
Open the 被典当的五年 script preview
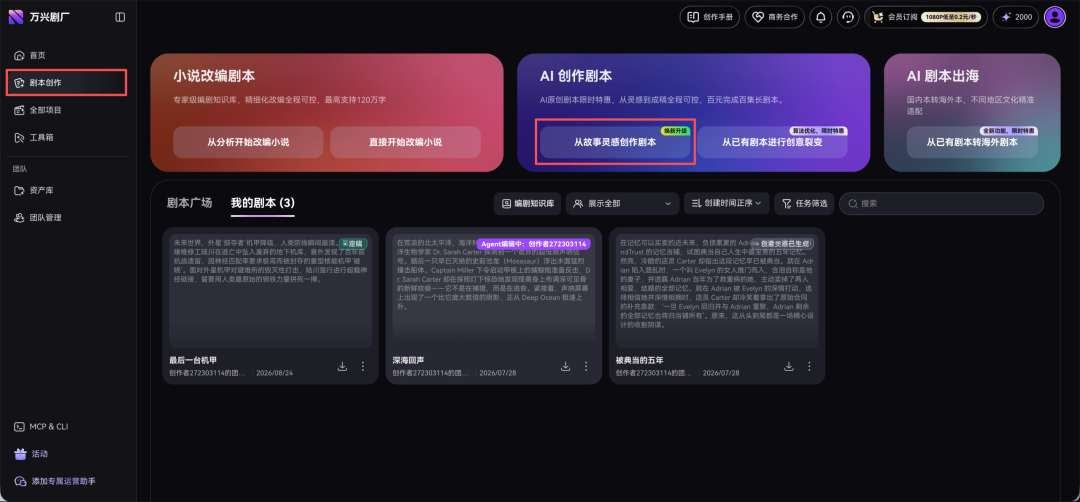click(717, 291)
